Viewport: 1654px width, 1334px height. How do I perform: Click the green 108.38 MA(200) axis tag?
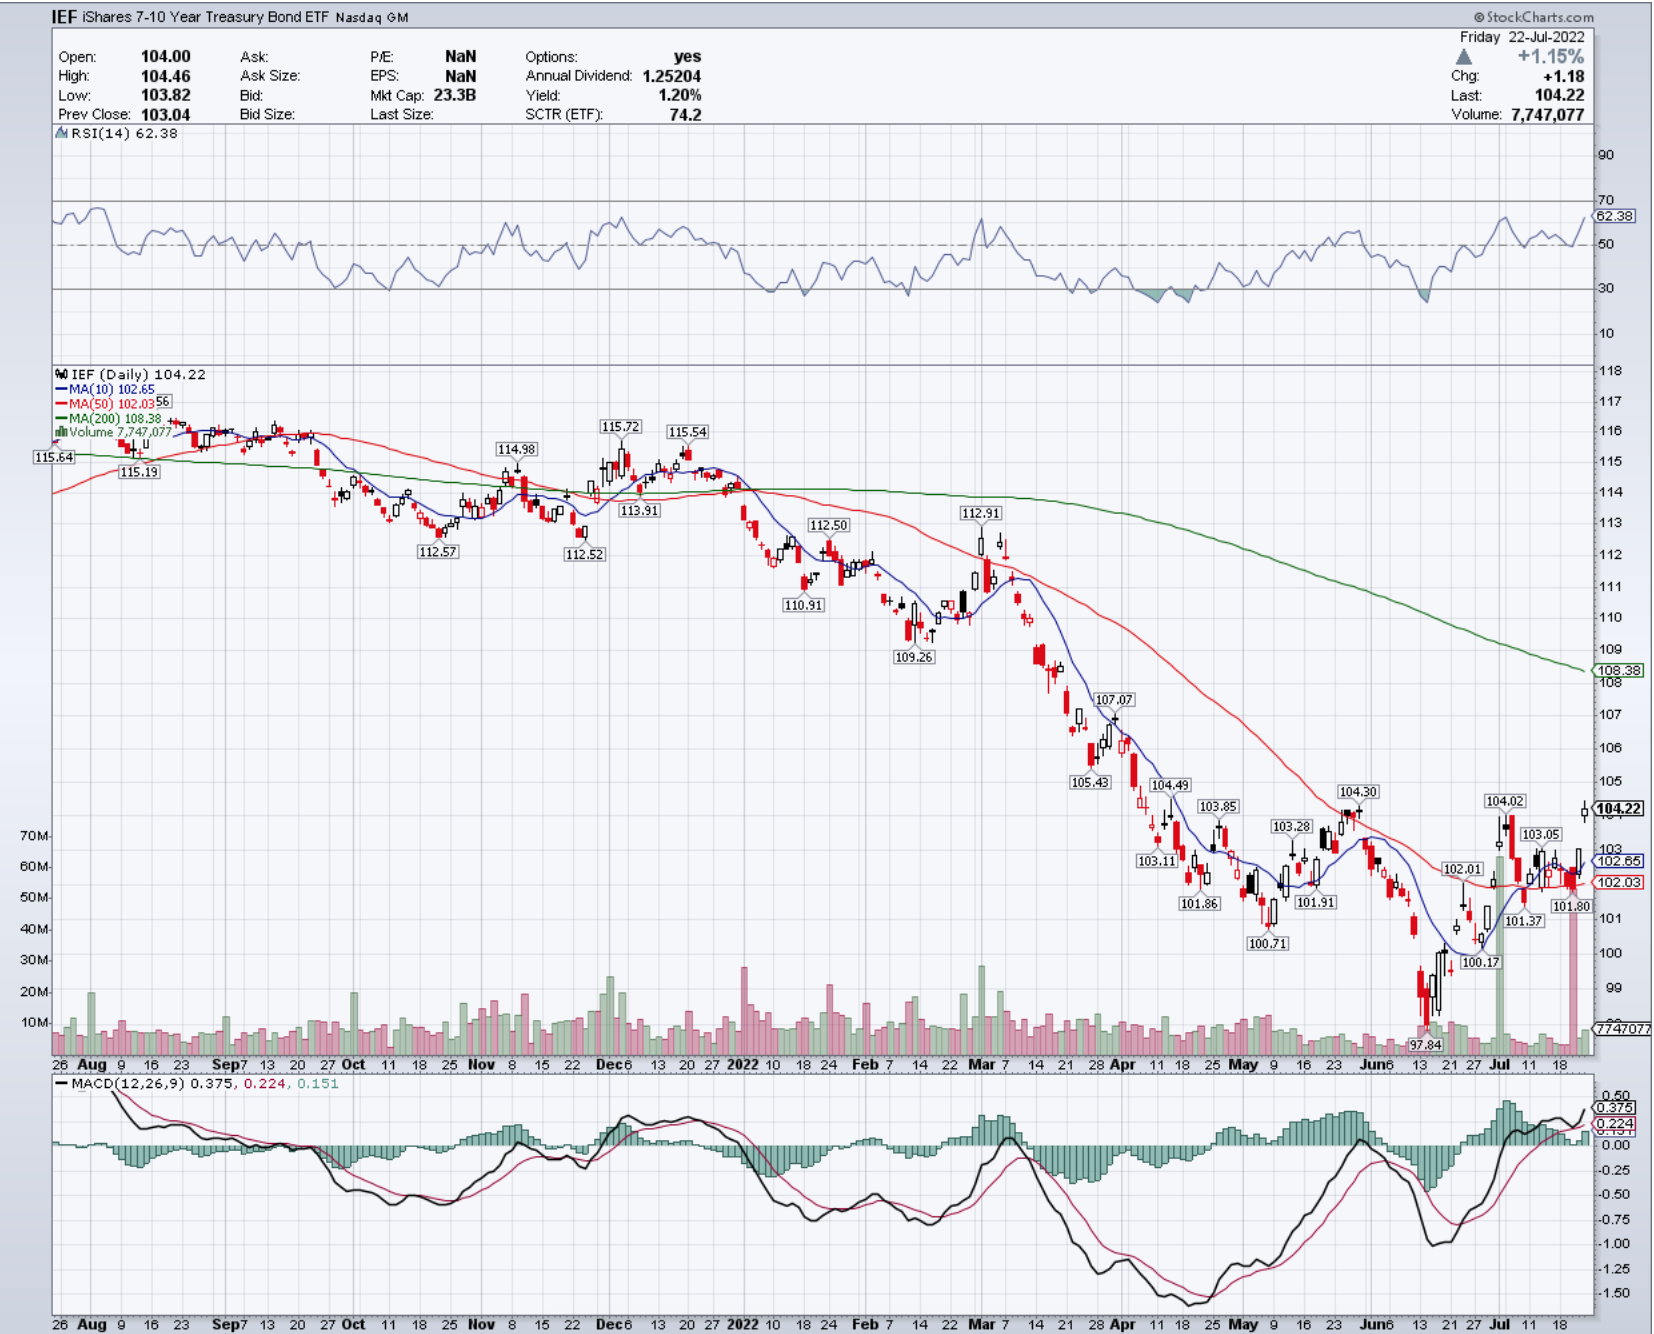click(x=1619, y=670)
